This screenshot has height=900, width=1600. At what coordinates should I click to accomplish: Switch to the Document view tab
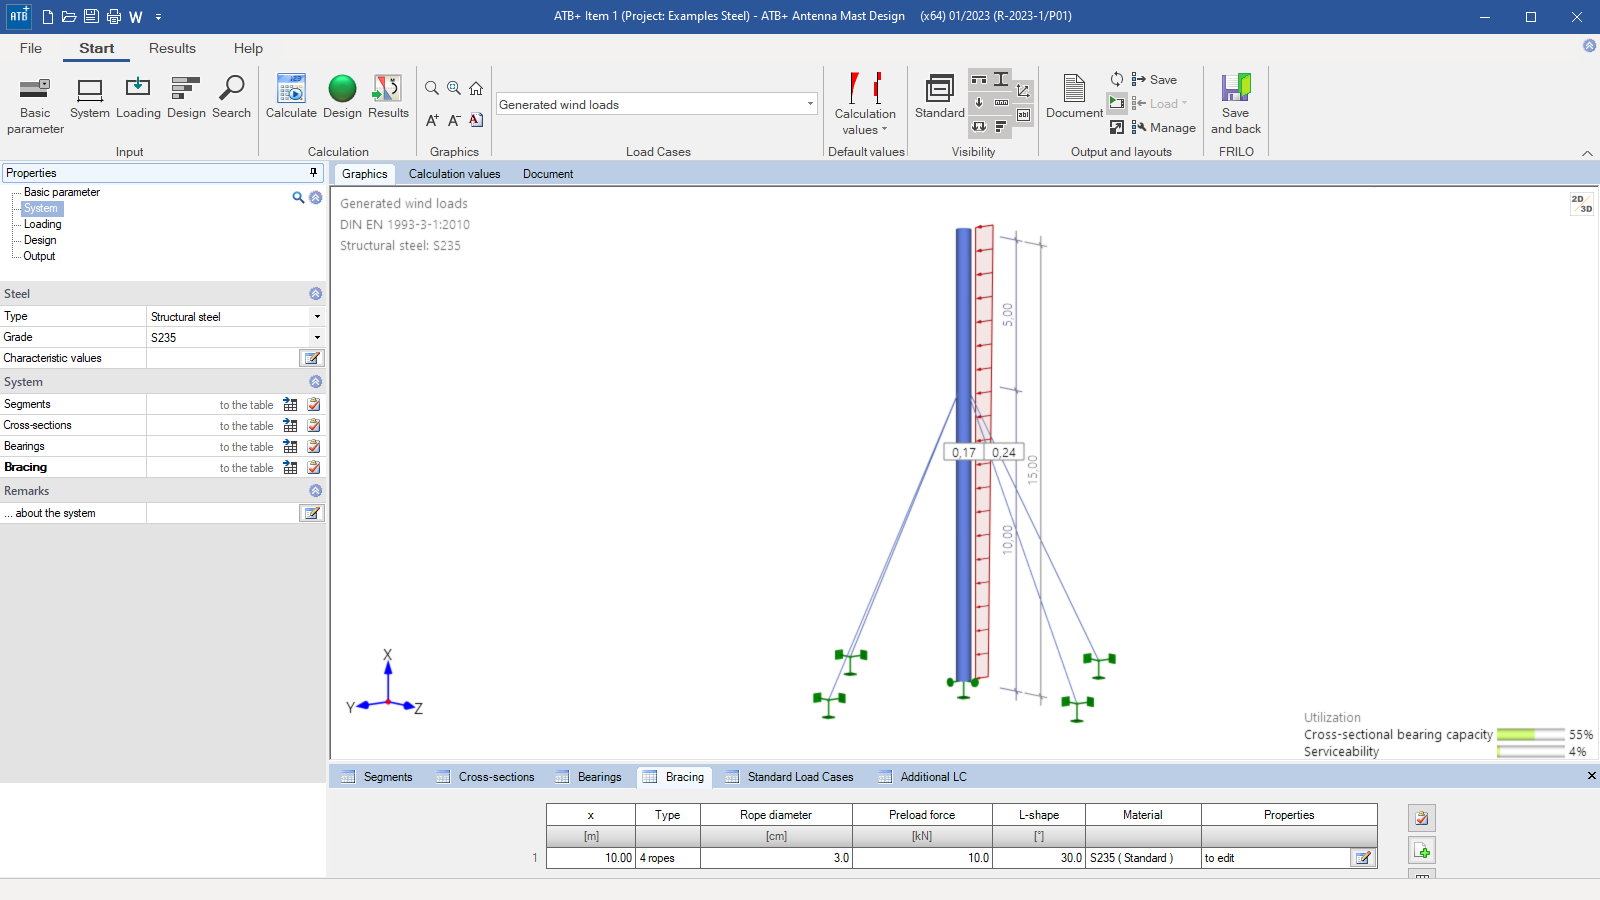tap(548, 174)
